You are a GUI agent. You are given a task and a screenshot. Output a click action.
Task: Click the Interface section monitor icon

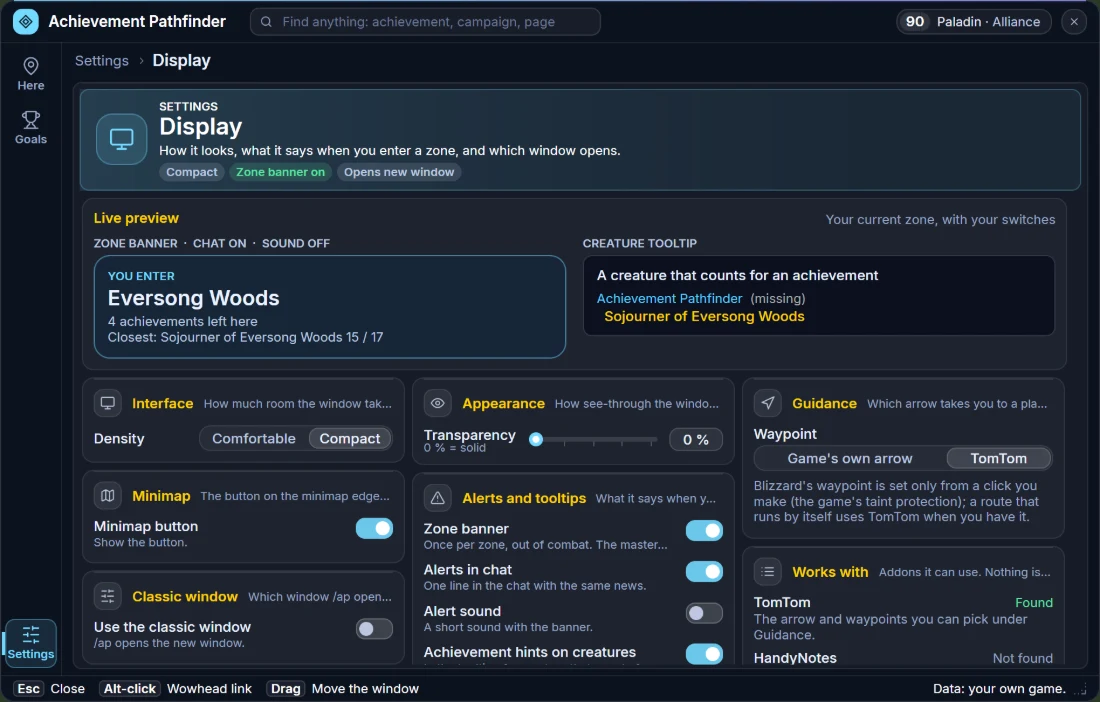point(107,403)
